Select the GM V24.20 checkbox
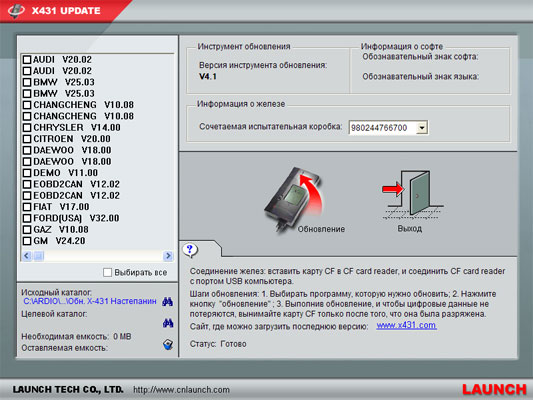This screenshot has height=400, width=533. click(x=27, y=241)
